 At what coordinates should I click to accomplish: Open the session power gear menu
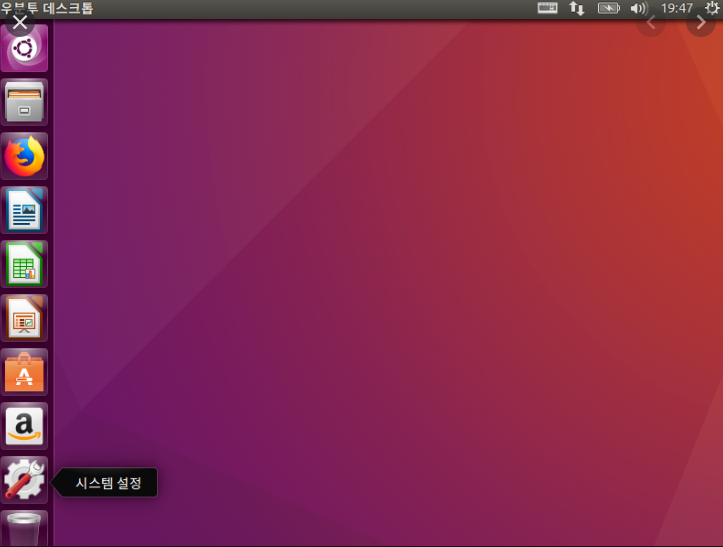(712, 8)
